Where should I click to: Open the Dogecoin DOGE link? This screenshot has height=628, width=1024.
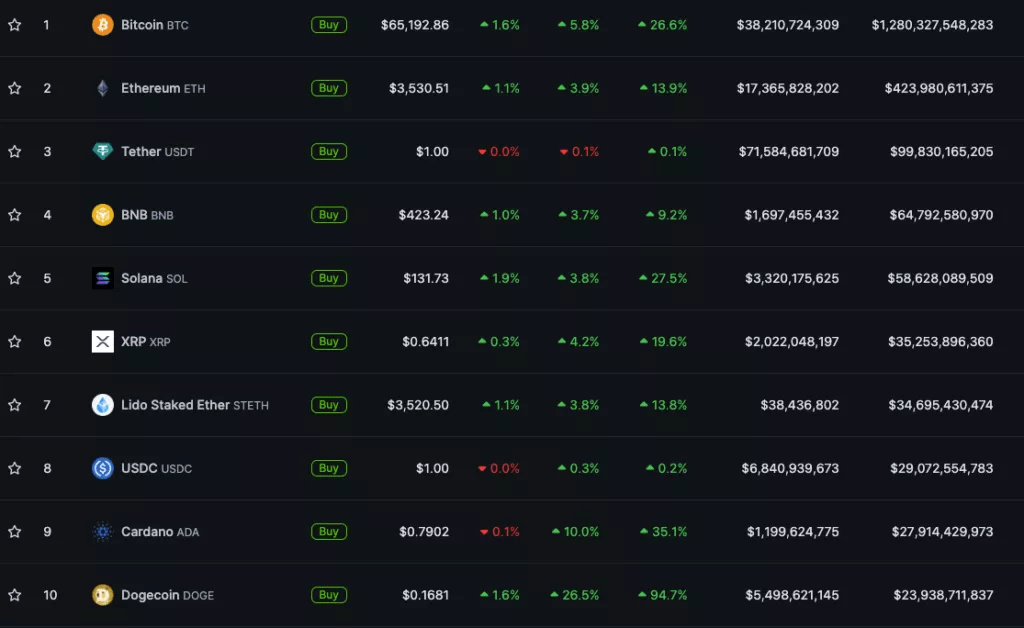click(167, 595)
